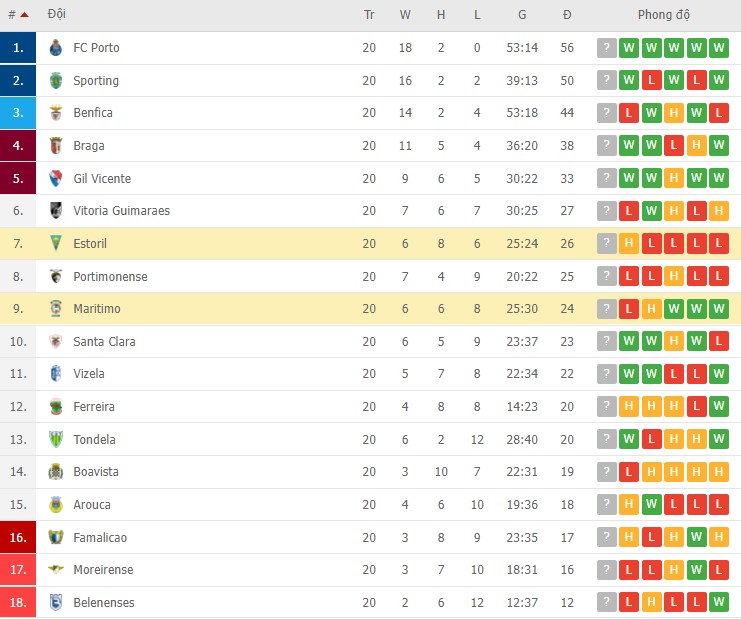Click the Braga club crest icon
Viewport: 741px width, 619px height.
[x=56, y=146]
